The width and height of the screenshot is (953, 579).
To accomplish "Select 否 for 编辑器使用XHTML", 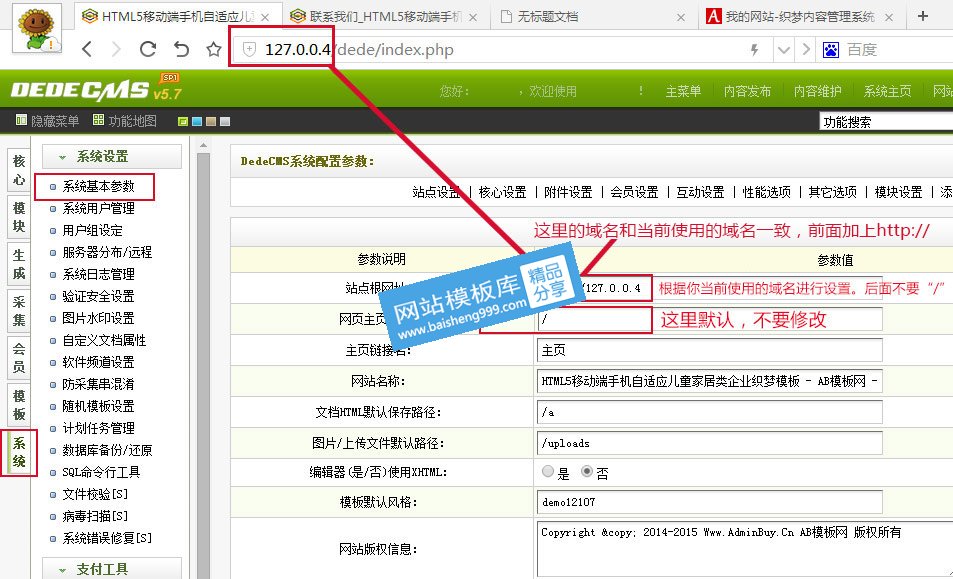I will pos(587,471).
